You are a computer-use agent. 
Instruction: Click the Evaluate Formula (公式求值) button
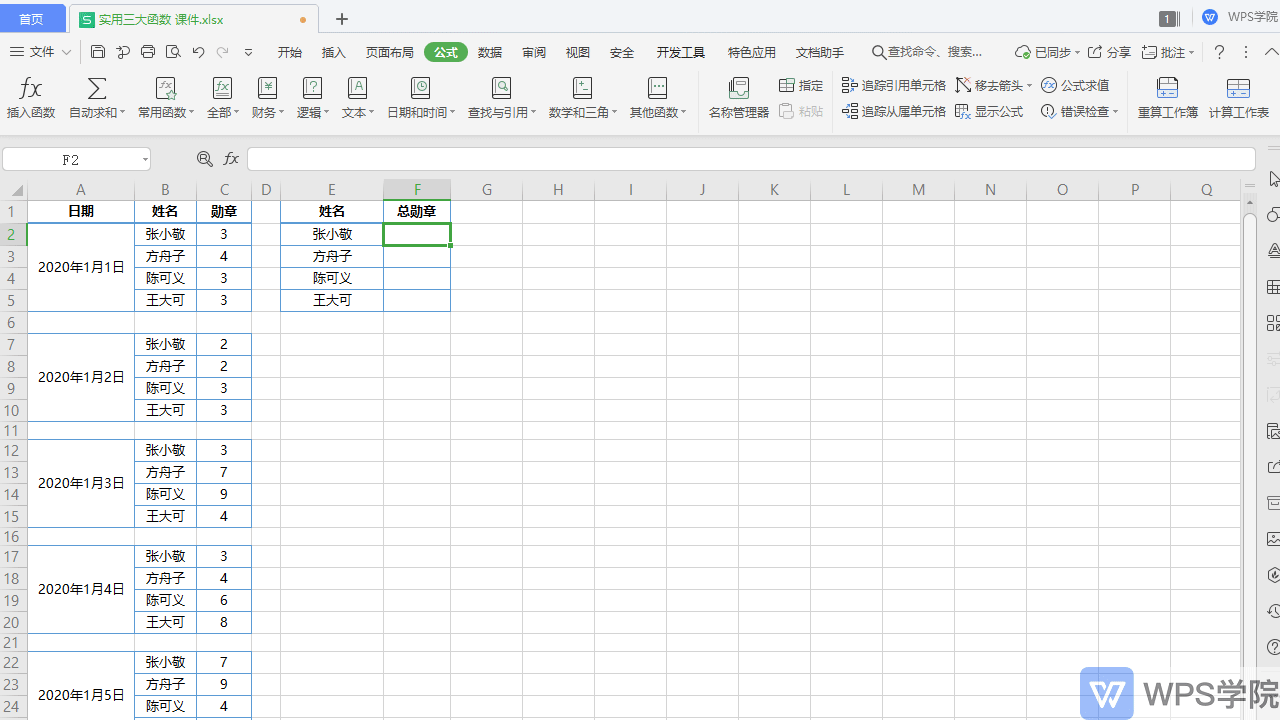click(1075, 85)
